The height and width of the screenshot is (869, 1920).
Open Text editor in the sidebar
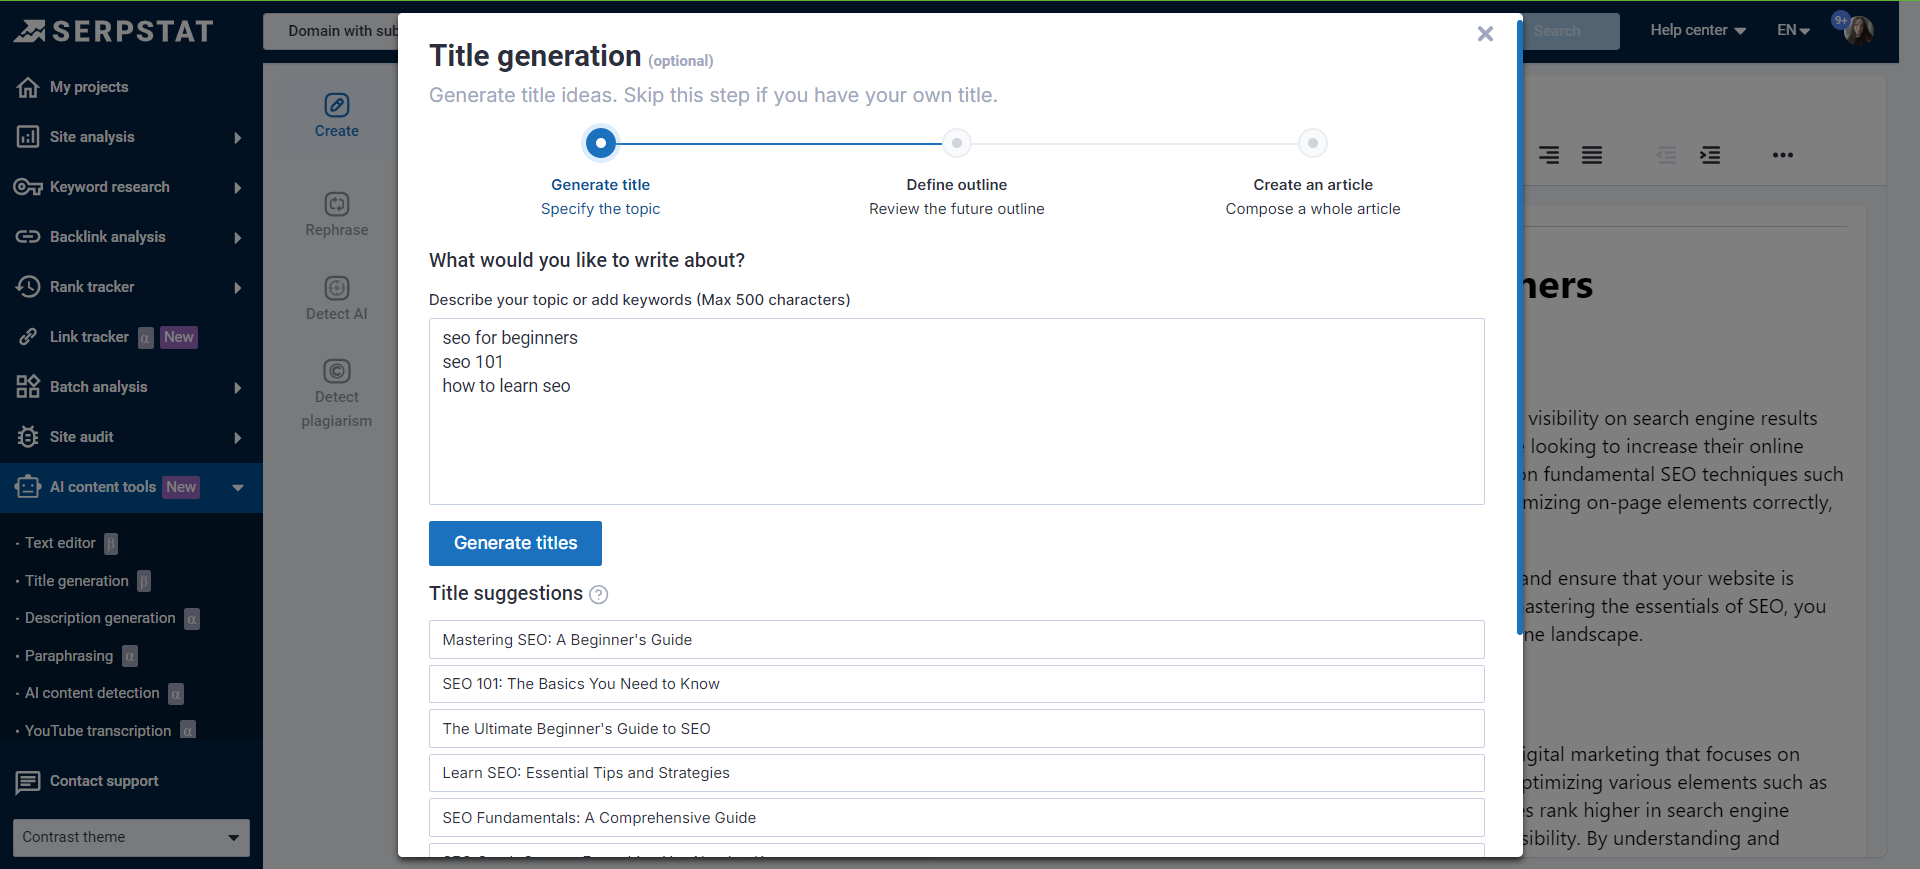60,543
